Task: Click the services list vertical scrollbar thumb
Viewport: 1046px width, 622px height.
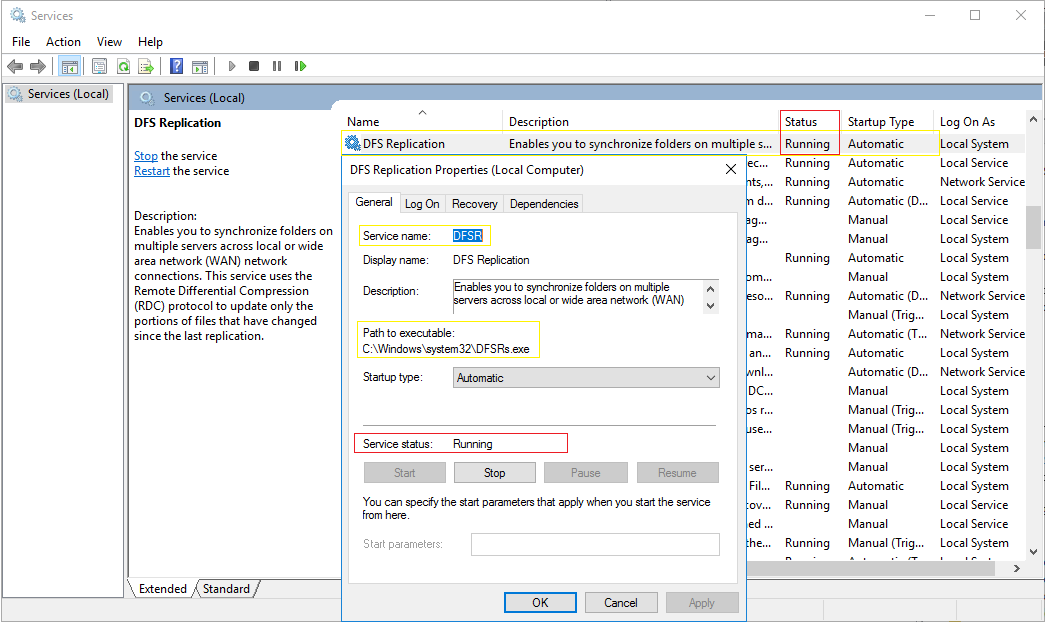Action: pyautogui.click(x=1033, y=227)
